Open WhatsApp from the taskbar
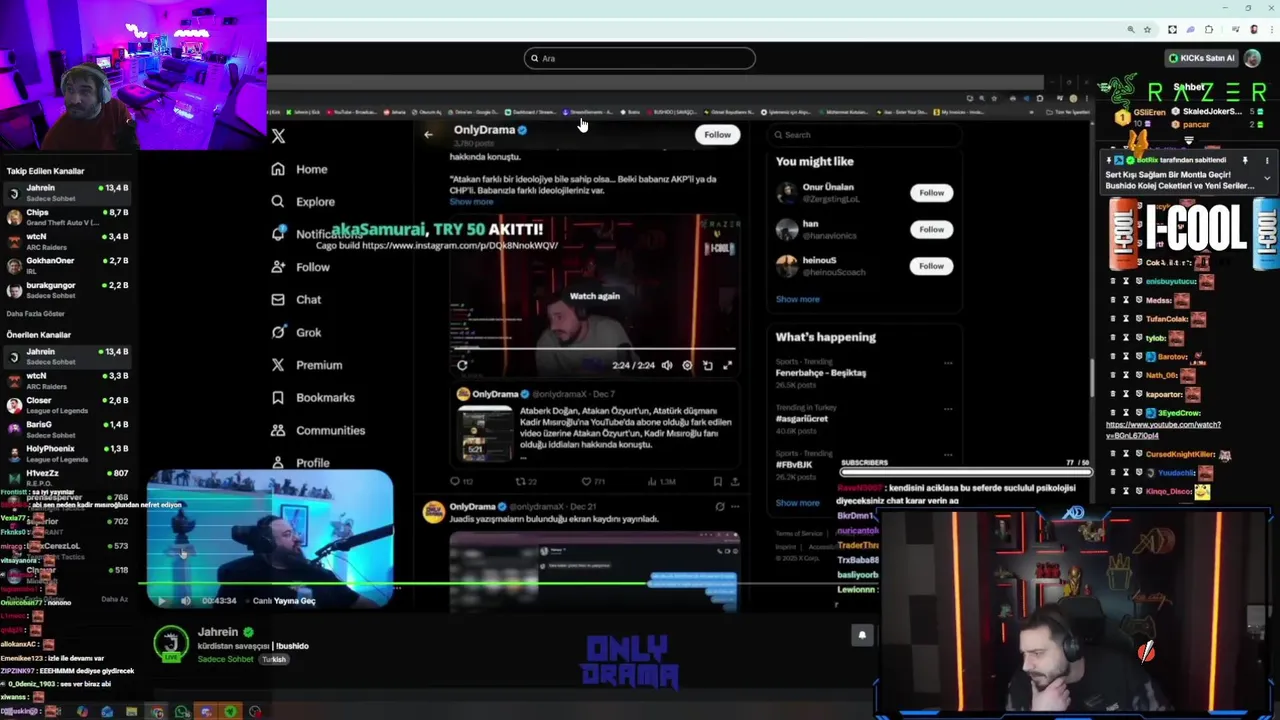Screen dimensions: 1280x720 coord(182,712)
